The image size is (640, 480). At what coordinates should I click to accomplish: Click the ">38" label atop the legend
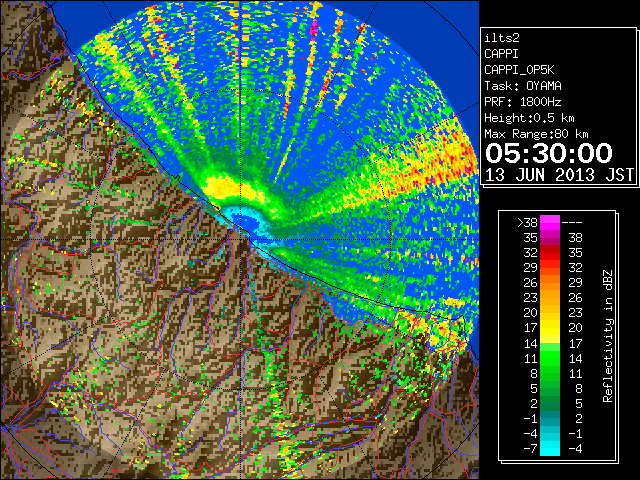coord(527,222)
